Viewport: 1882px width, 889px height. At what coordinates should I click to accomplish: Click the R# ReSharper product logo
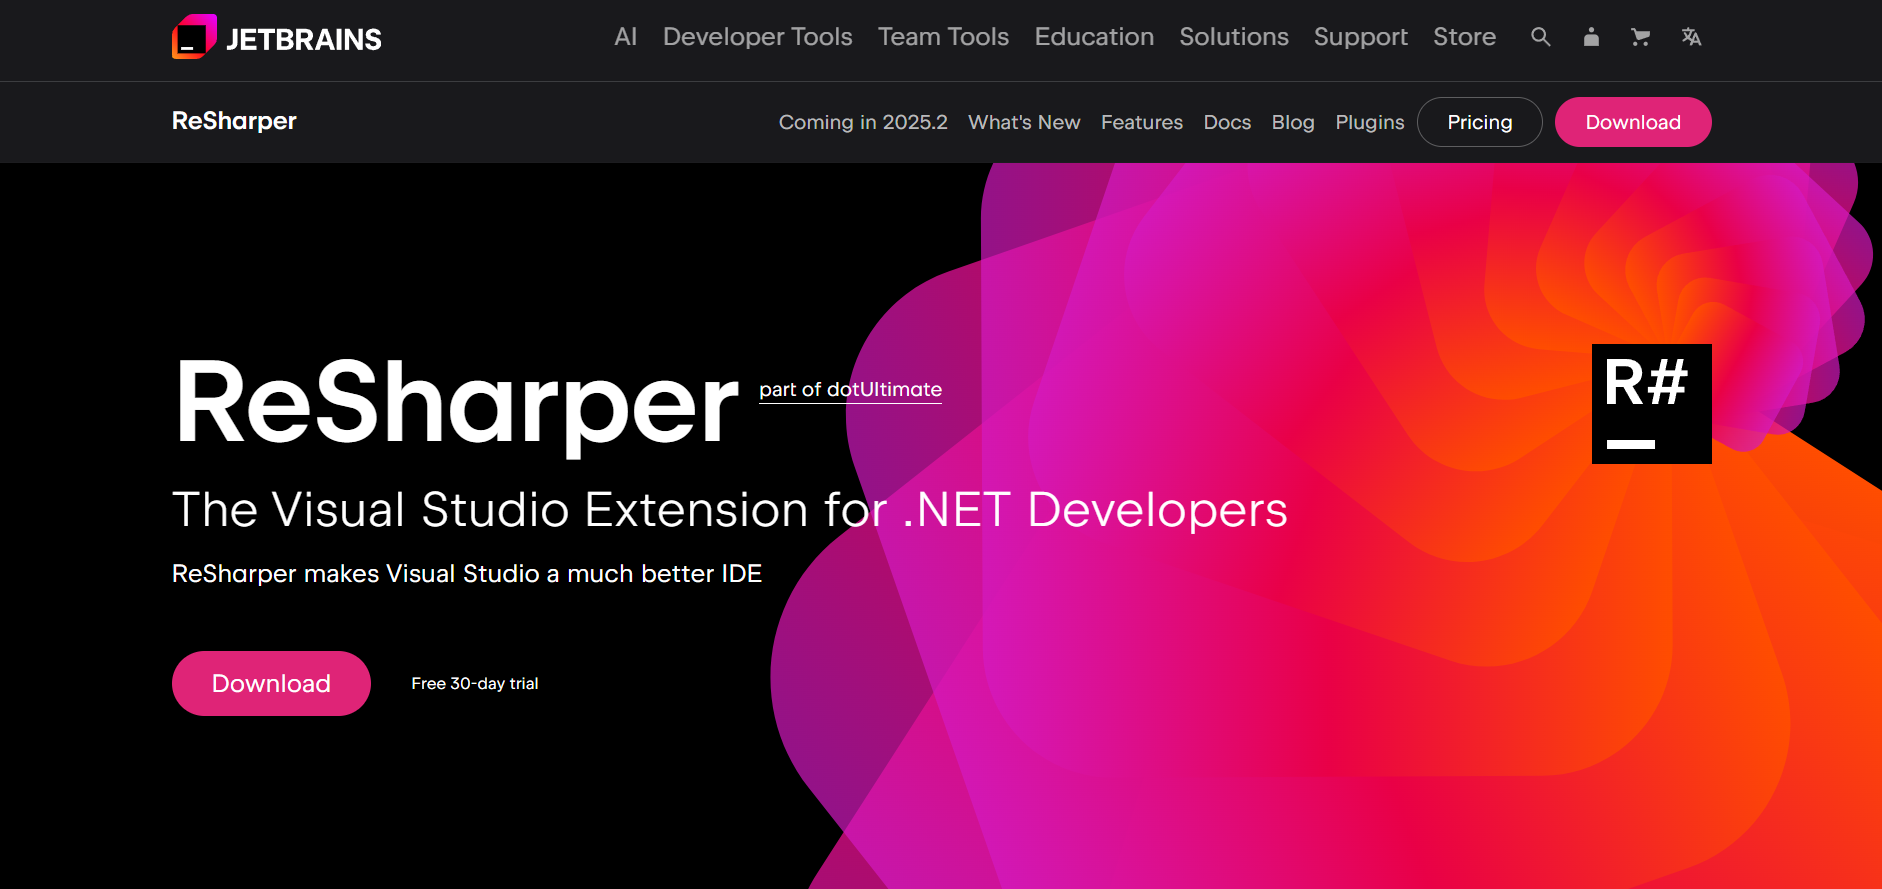pos(1652,404)
